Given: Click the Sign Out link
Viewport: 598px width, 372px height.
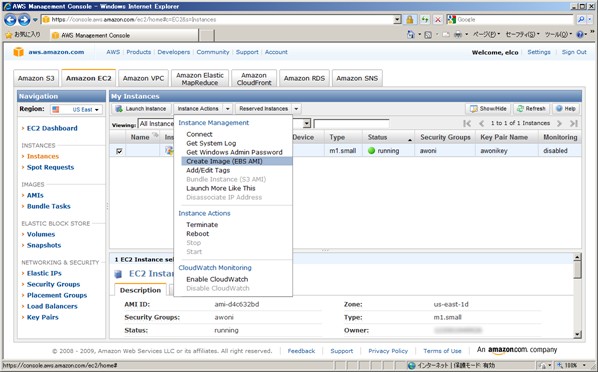Looking at the screenshot, I should 574,52.
